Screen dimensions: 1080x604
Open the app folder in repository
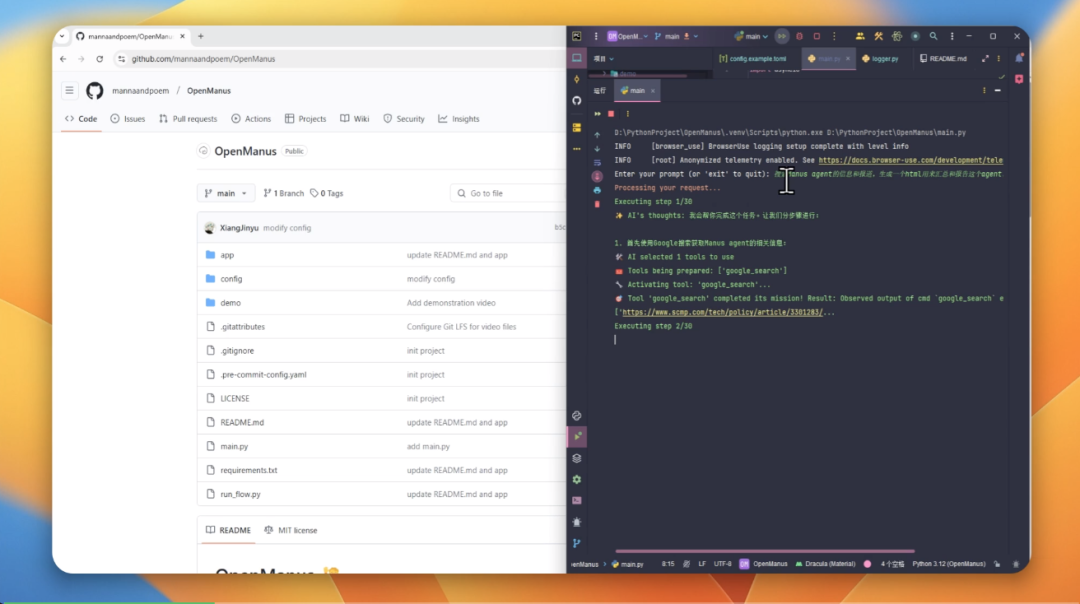[227, 255]
